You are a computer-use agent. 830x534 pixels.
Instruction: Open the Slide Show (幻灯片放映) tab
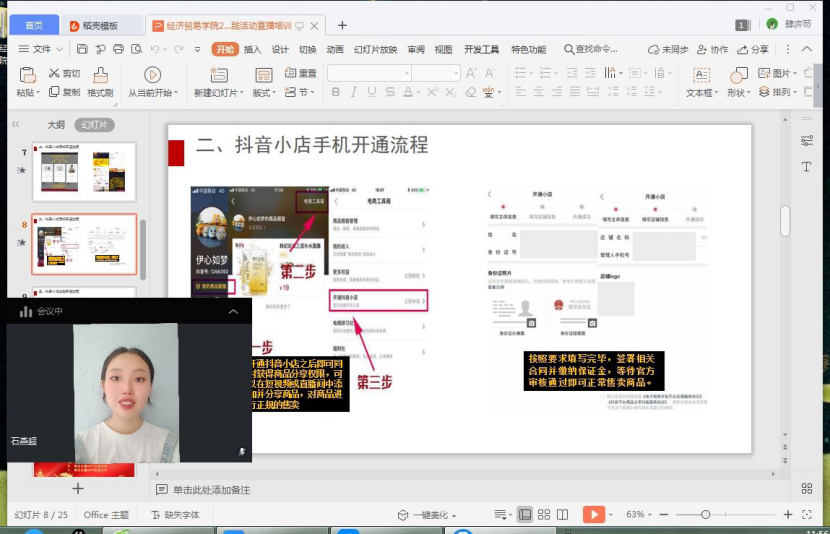click(375, 49)
